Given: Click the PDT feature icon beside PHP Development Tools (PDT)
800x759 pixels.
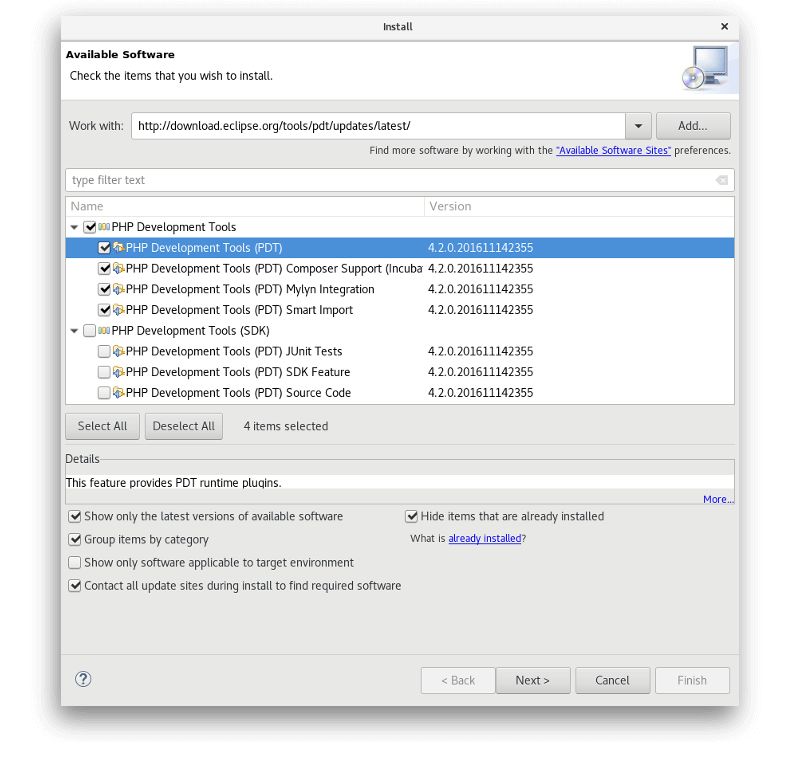Looking at the screenshot, I should (118, 247).
